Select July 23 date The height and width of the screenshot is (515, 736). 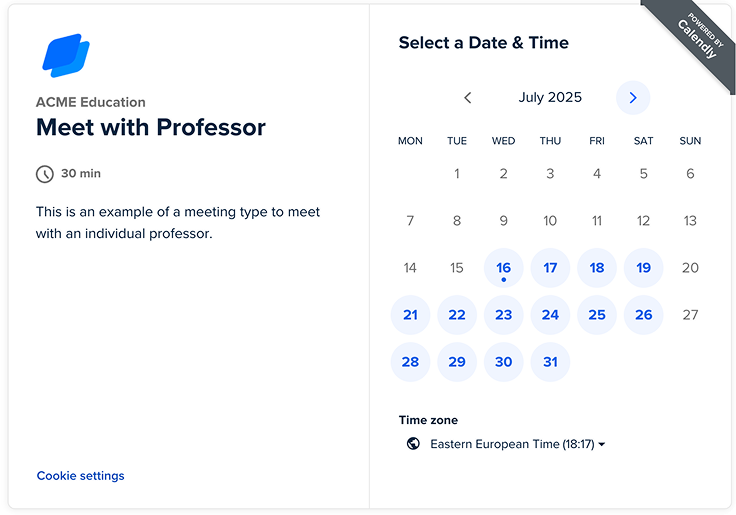[x=503, y=315]
